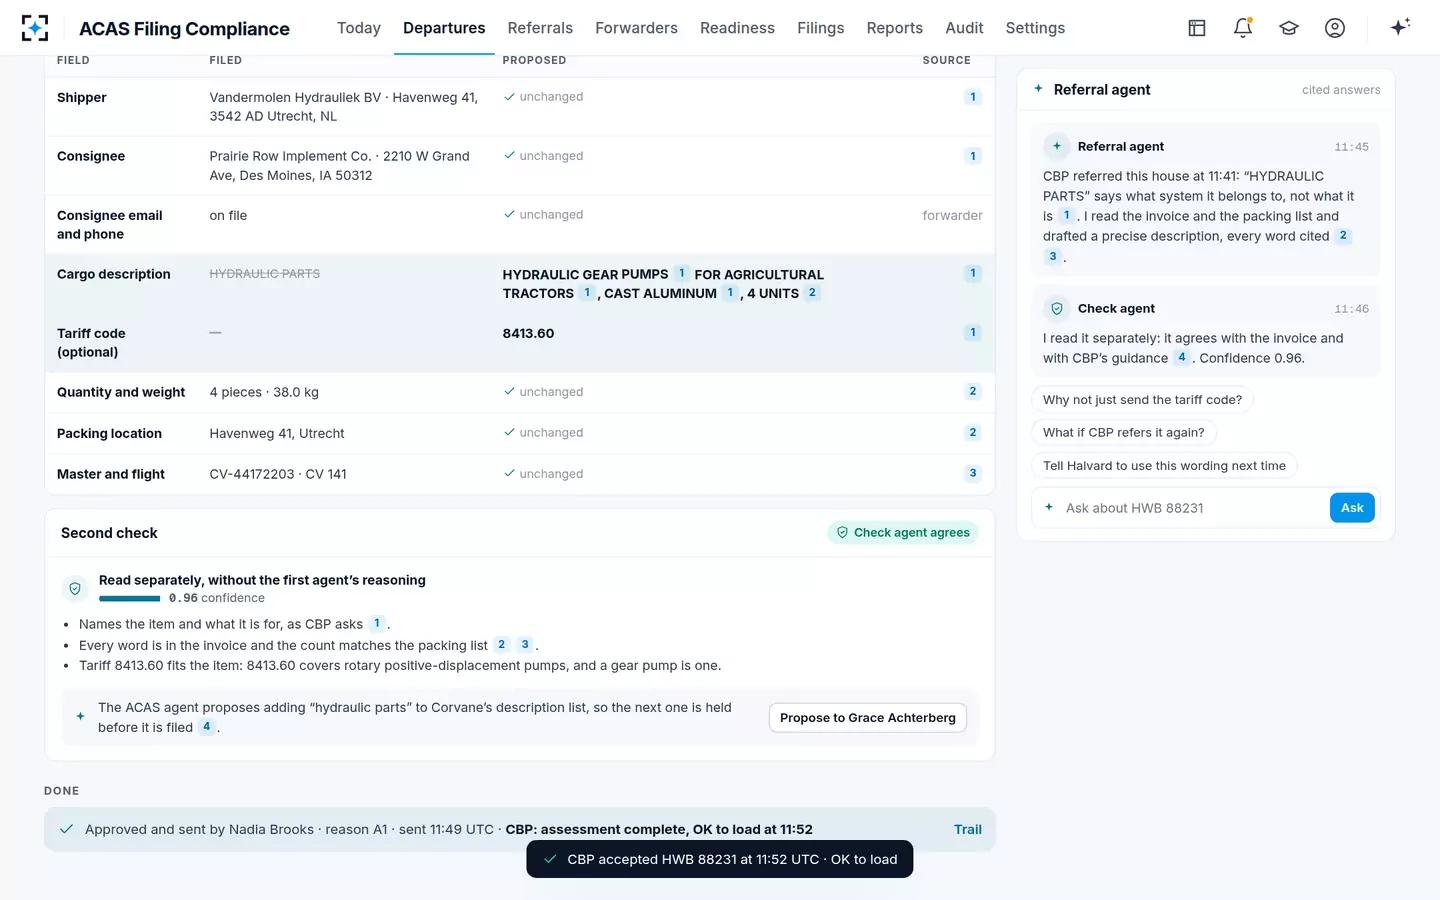Screen dimensions: 1440x900
Task: Open the notifications bell
Action: click(1243, 28)
